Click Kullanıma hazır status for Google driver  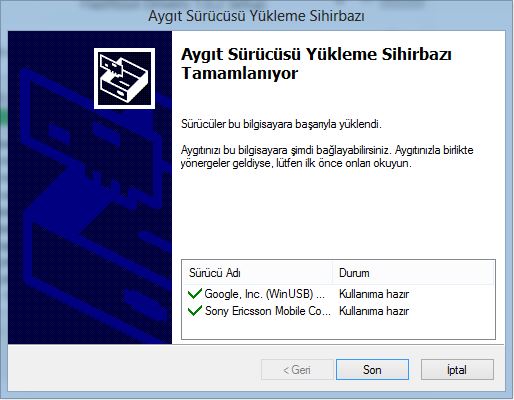click(374, 294)
